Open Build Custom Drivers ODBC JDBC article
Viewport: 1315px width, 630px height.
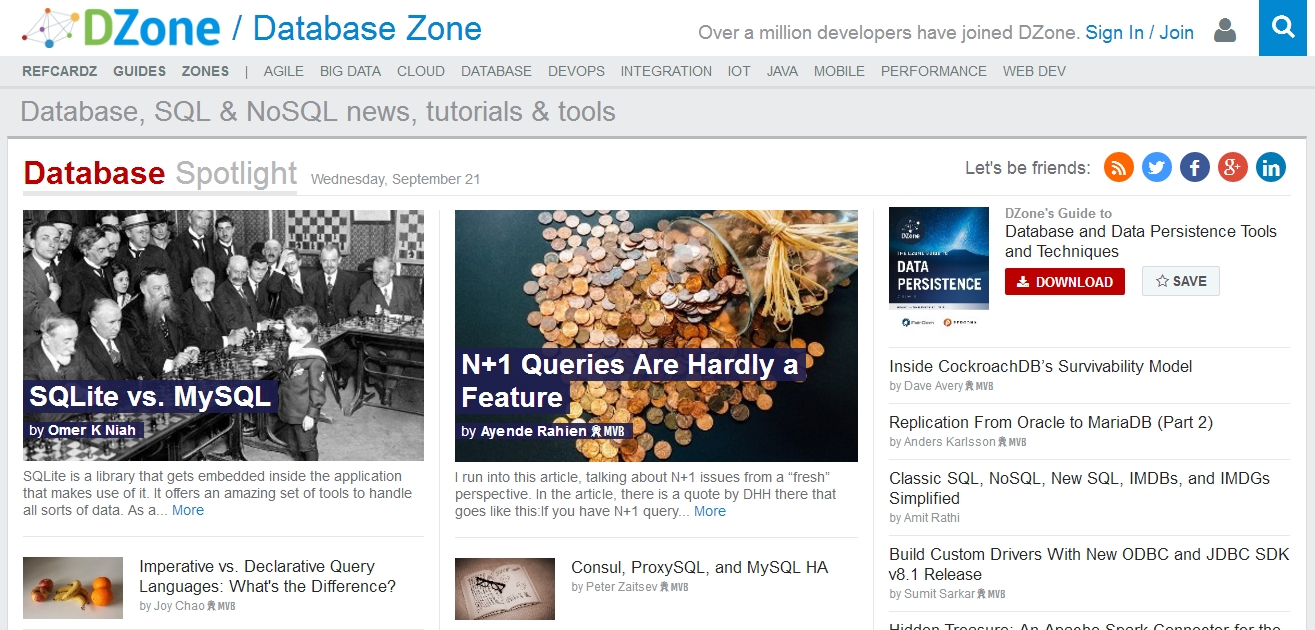[1089, 564]
